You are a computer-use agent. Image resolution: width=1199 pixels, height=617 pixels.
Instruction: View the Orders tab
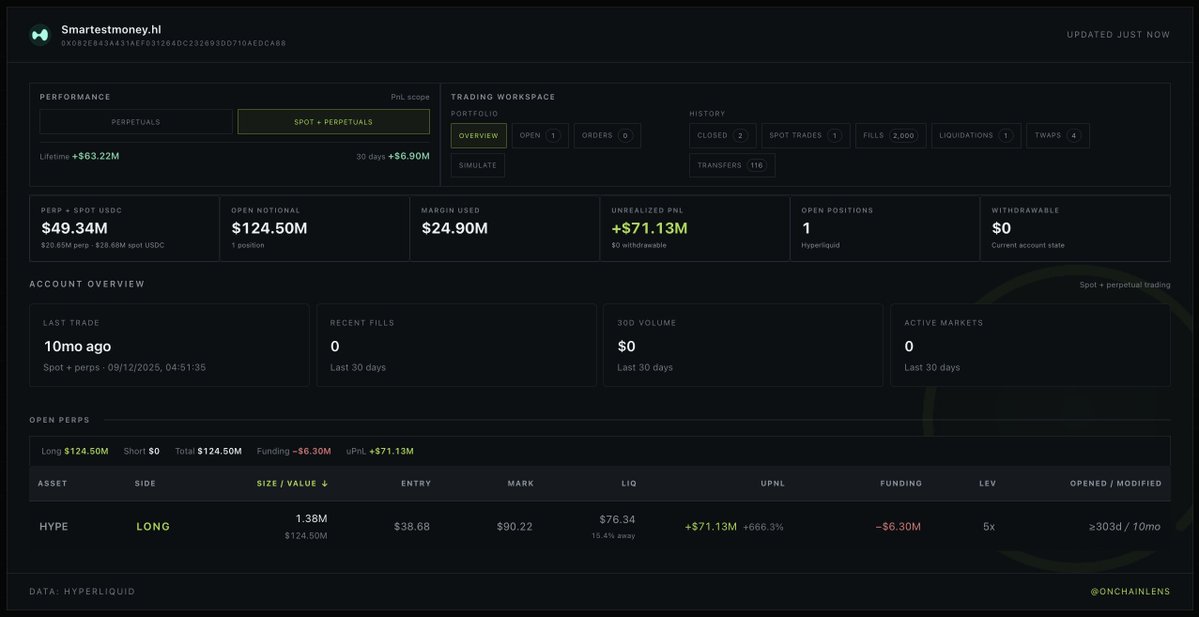pyautogui.click(x=607, y=135)
